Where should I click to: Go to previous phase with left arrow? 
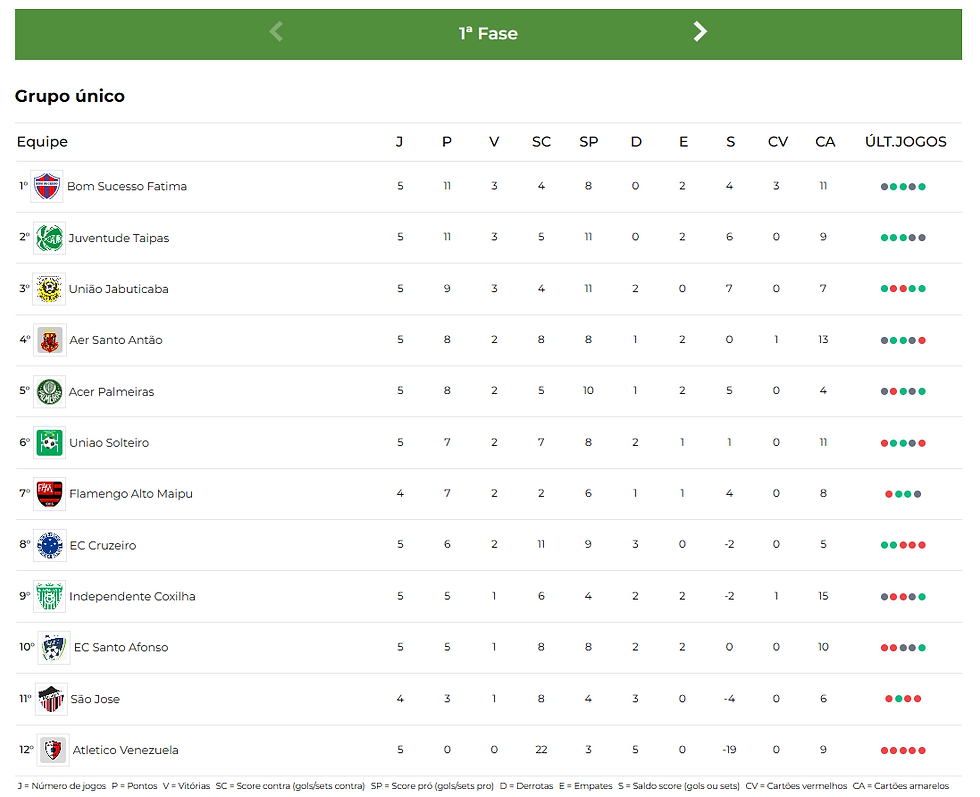click(276, 32)
